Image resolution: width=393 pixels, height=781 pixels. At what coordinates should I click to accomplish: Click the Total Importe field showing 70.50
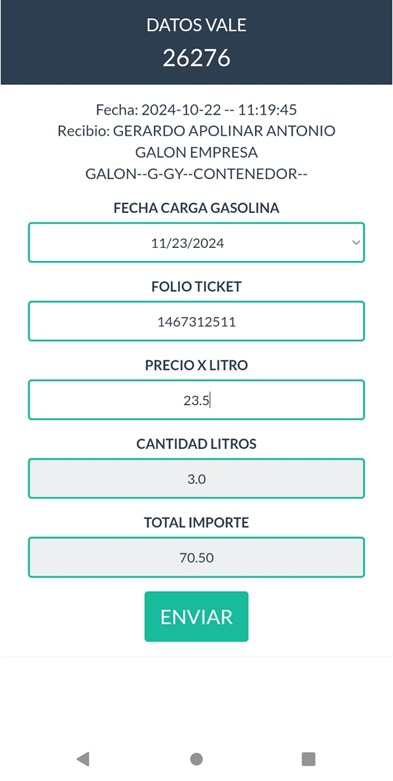tap(196, 557)
